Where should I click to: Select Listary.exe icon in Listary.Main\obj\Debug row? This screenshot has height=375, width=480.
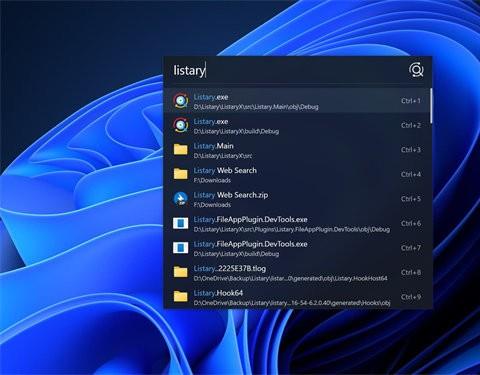pyautogui.click(x=181, y=101)
